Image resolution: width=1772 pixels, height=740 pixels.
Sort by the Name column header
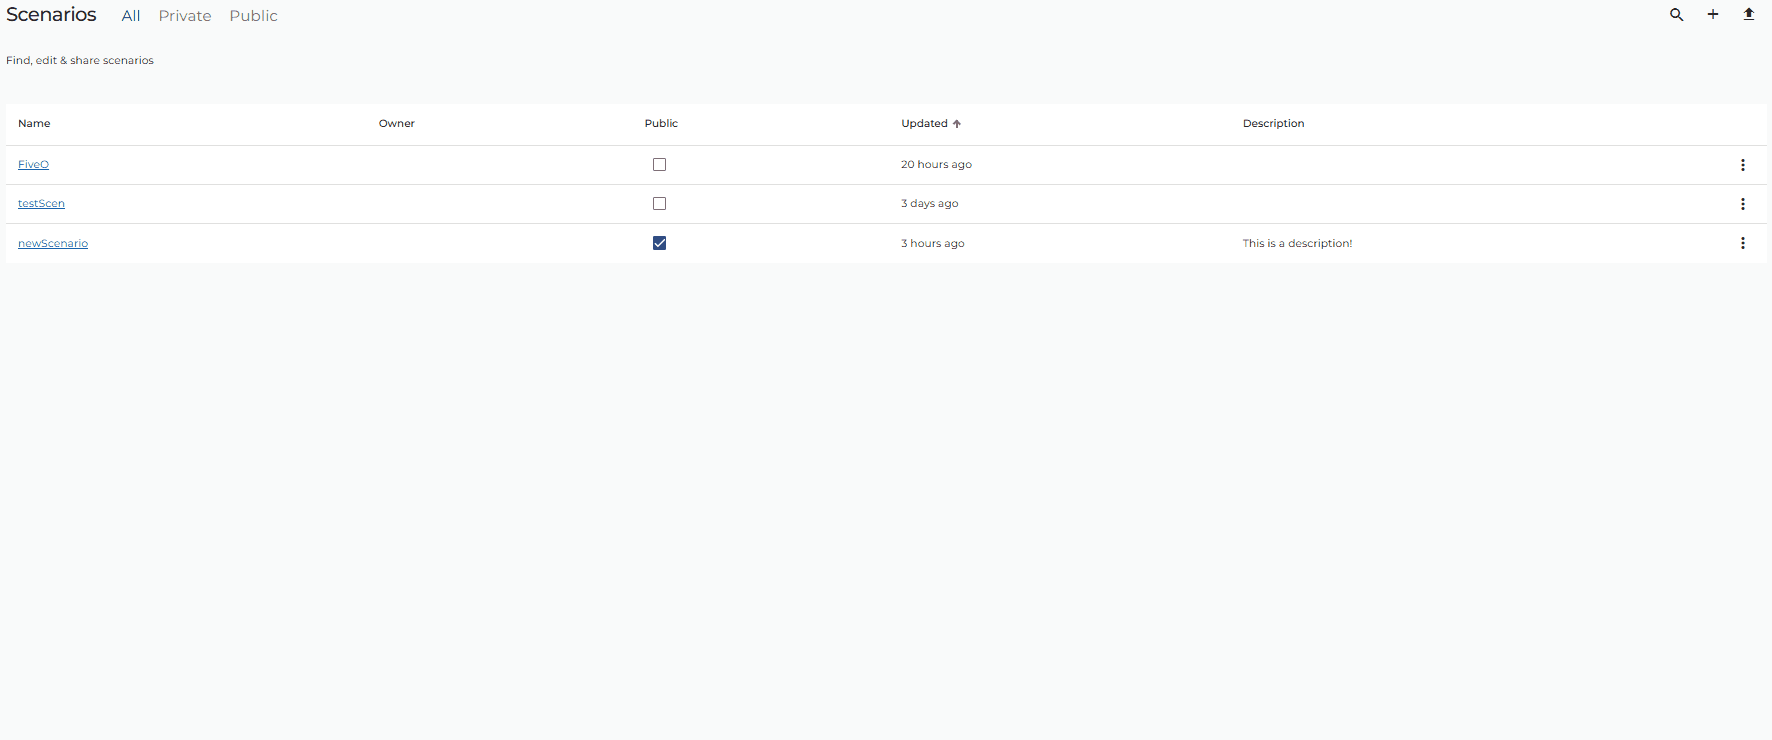(x=34, y=124)
